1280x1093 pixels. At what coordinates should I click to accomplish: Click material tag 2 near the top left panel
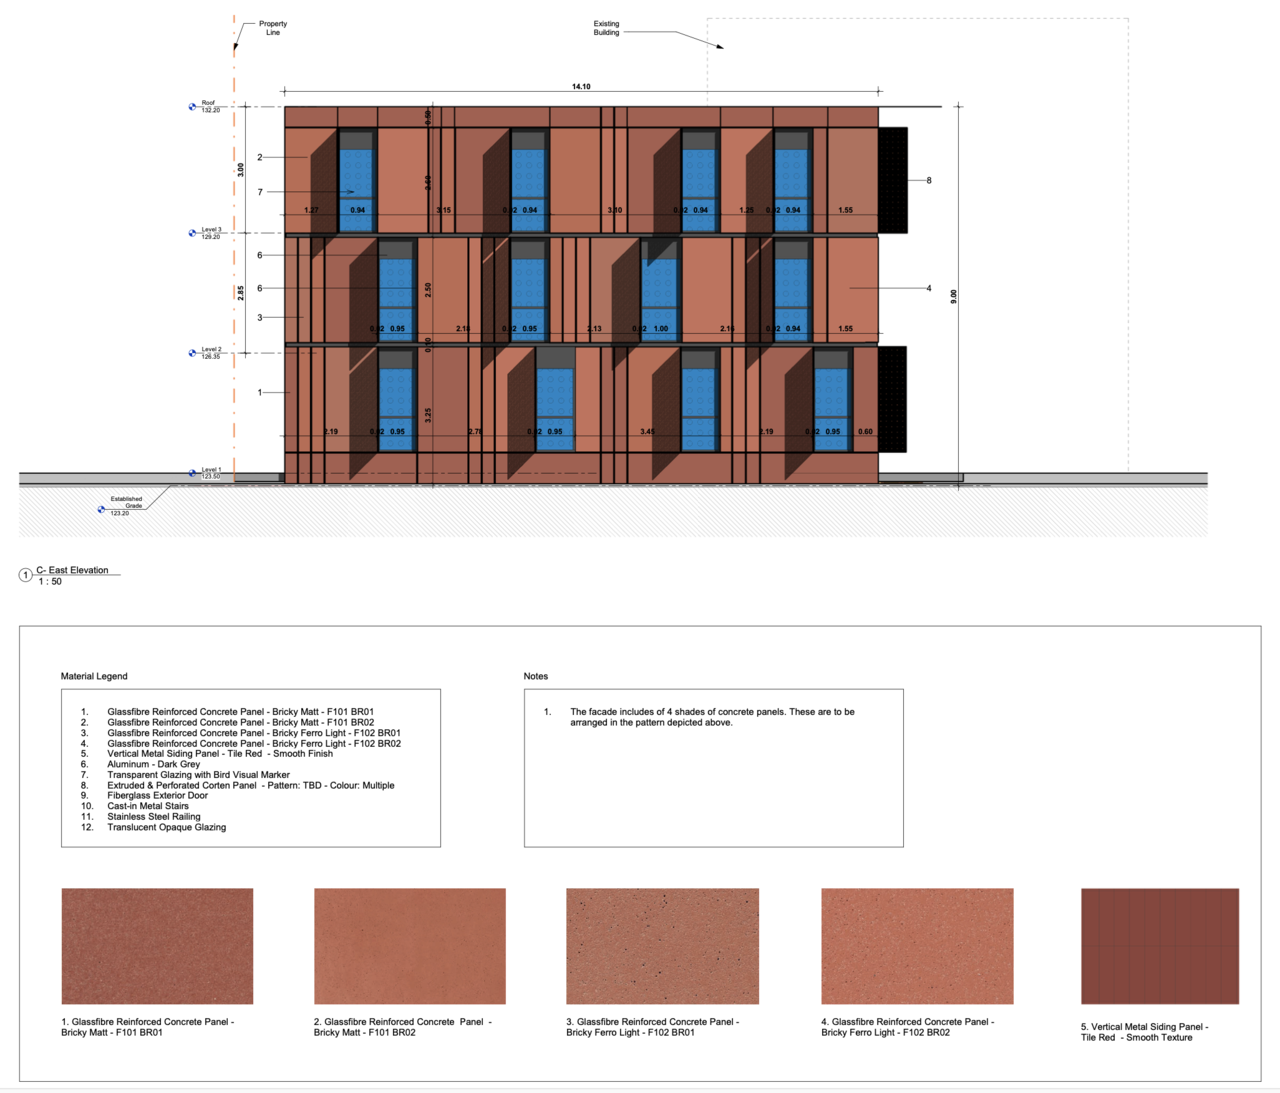click(260, 158)
